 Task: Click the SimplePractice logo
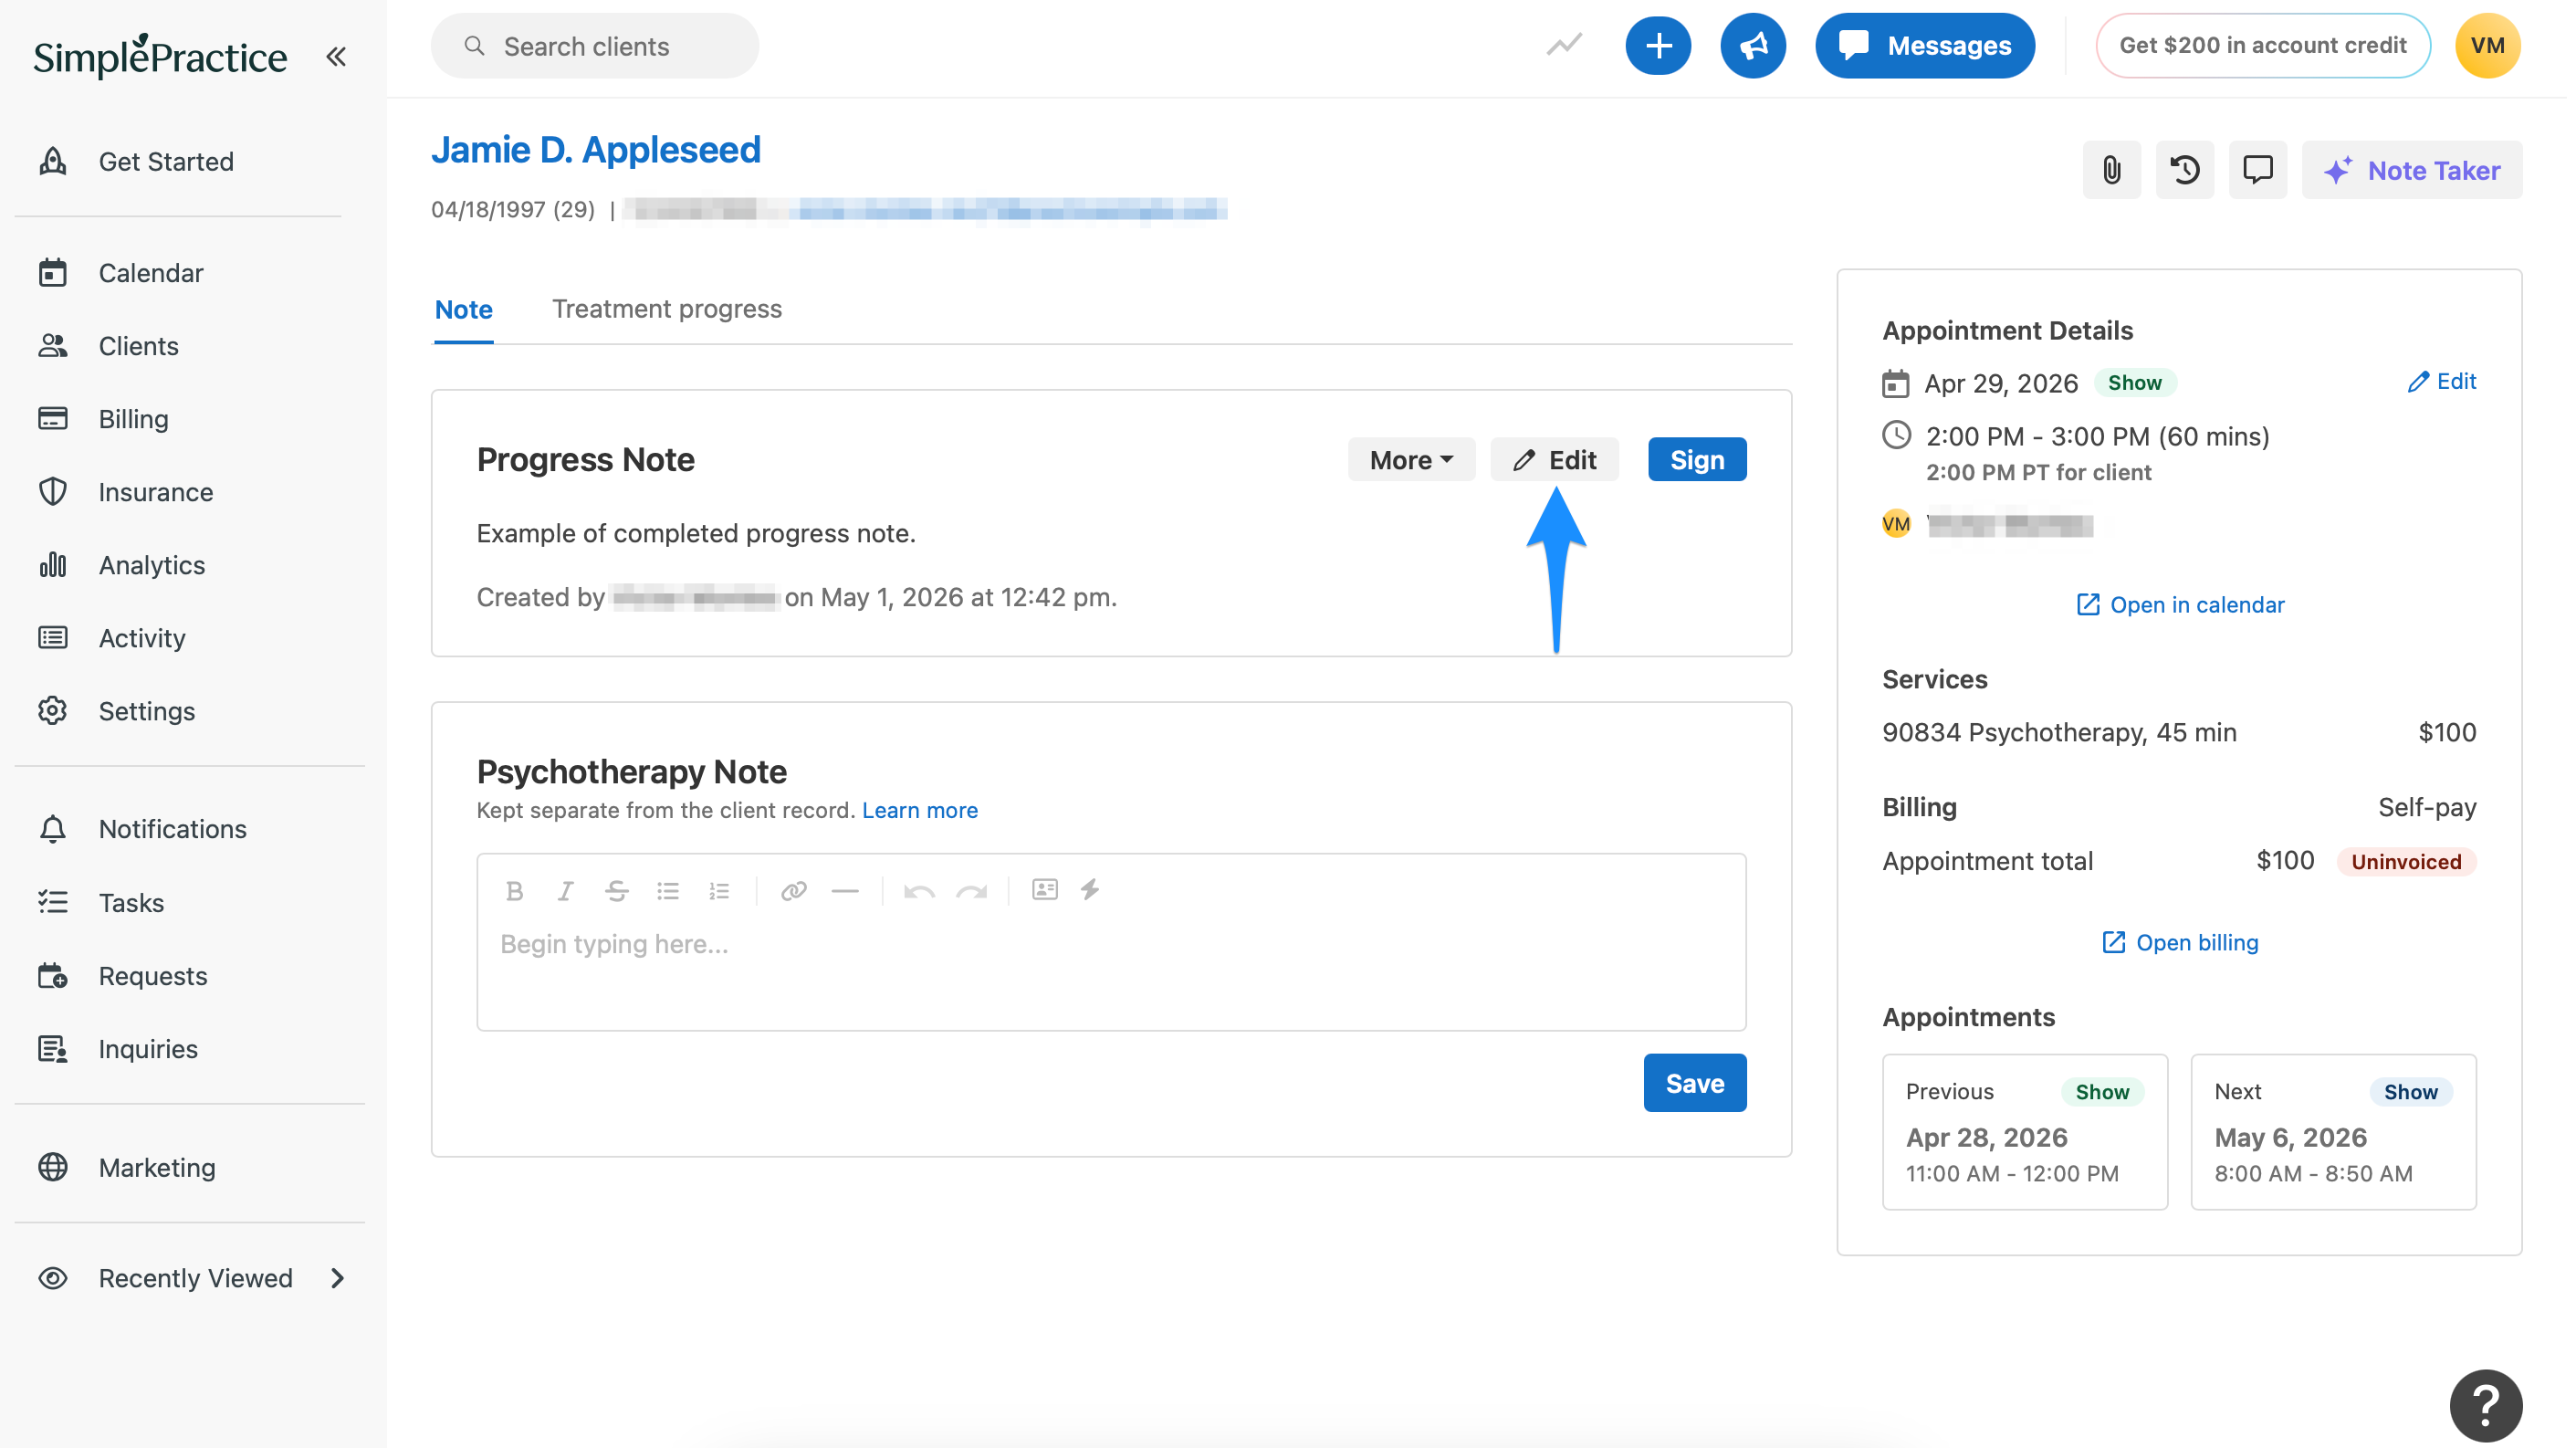(x=160, y=56)
